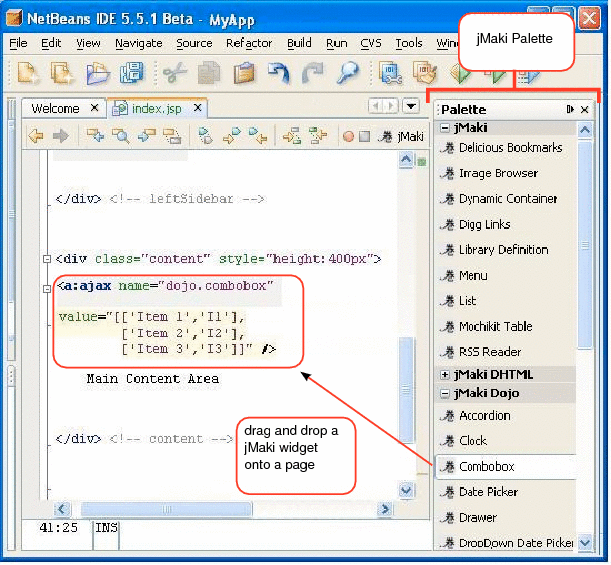The height and width of the screenshot is (565, 611).
Task: Click the Build Main Project icon
Action: pyautogui.click(x=391, y=73)
